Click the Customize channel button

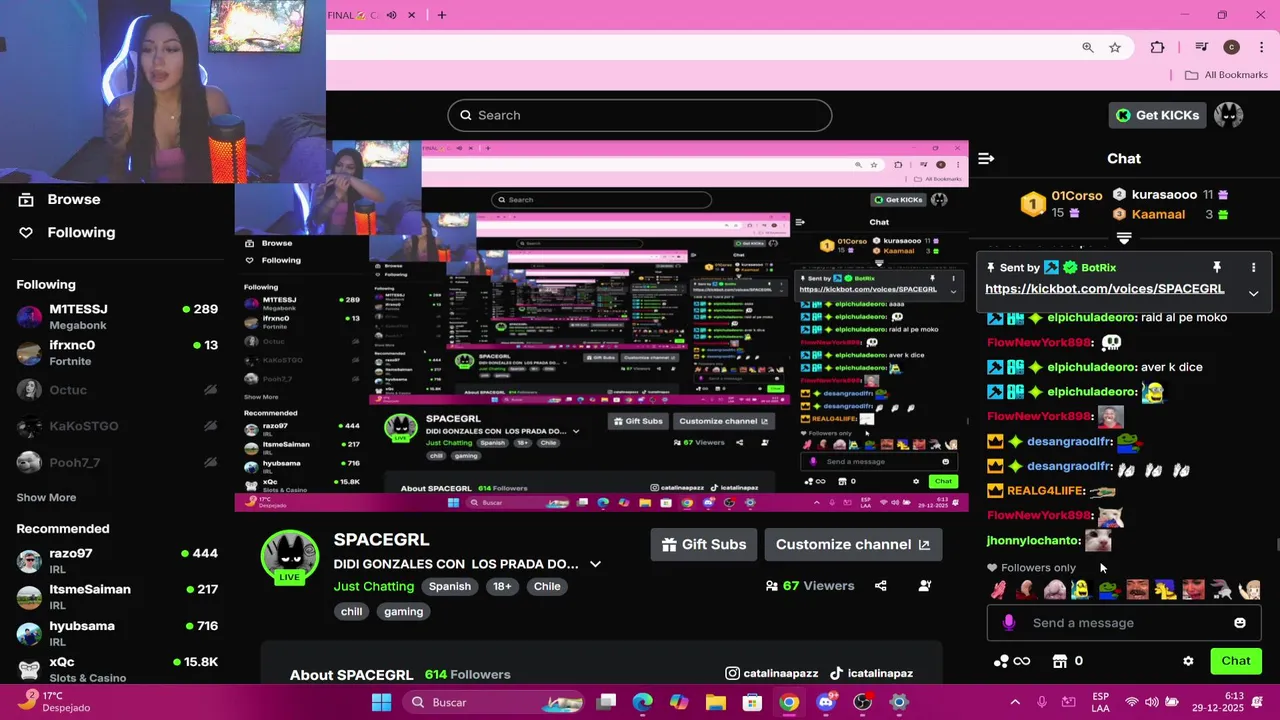(x=853, y=545)
